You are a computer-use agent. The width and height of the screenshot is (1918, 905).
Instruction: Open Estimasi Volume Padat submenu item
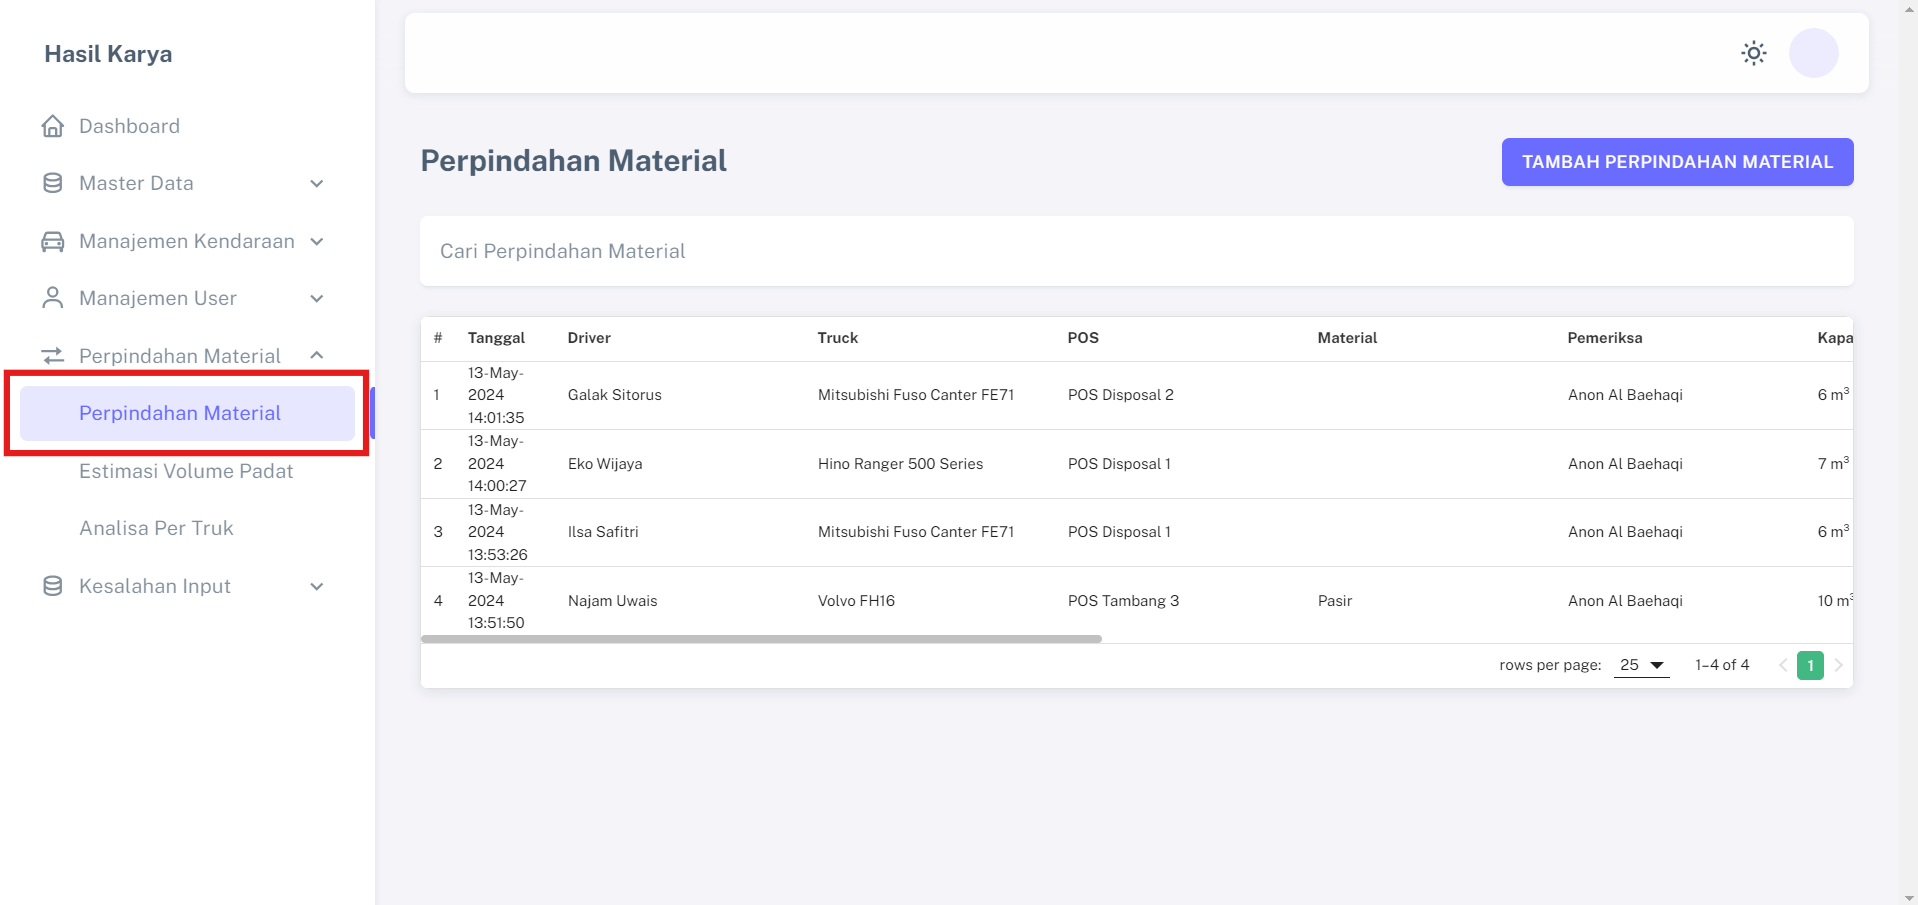coord(186,471)
